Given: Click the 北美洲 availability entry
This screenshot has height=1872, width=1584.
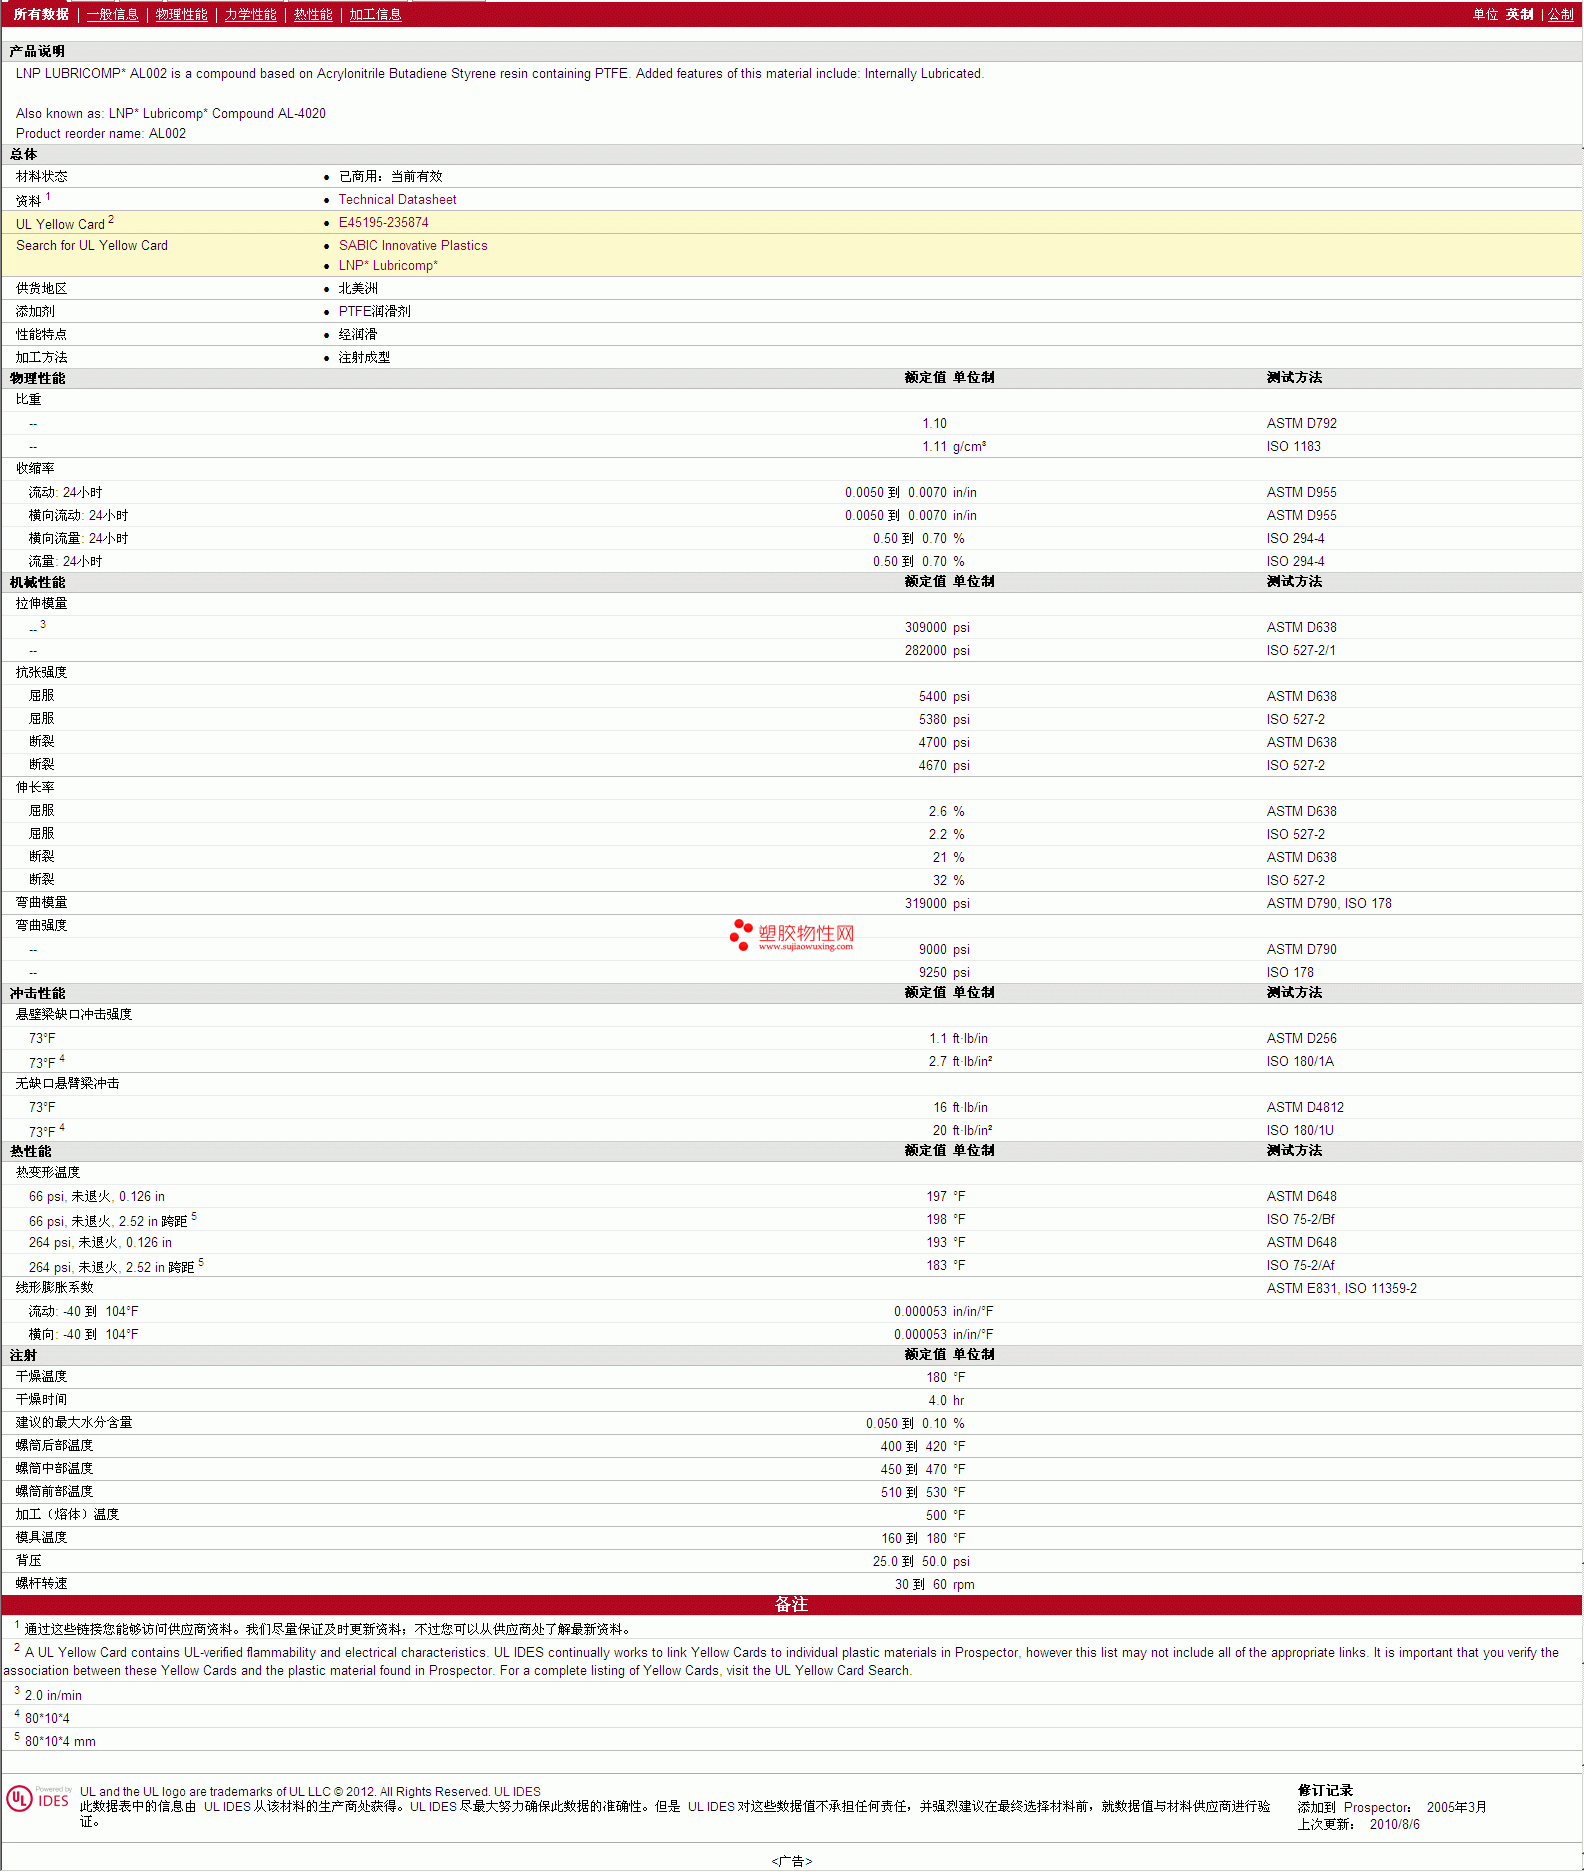Looking at the screenshot, I should click(x=358, y=289).
